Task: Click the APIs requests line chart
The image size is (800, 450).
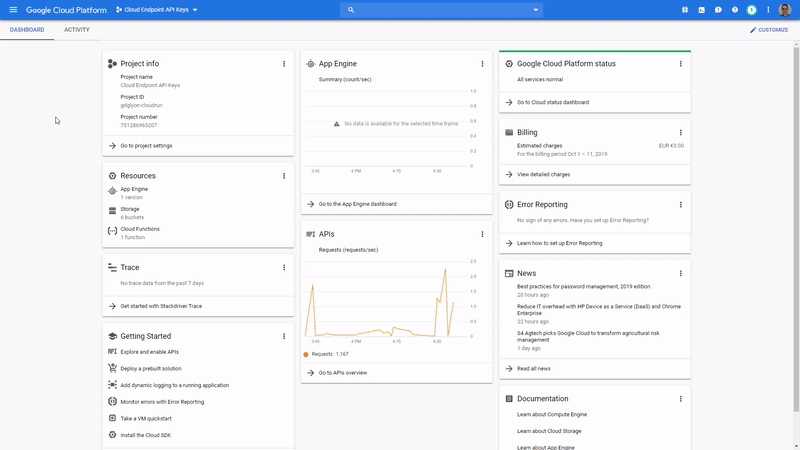Action: [x=386, y=301]
